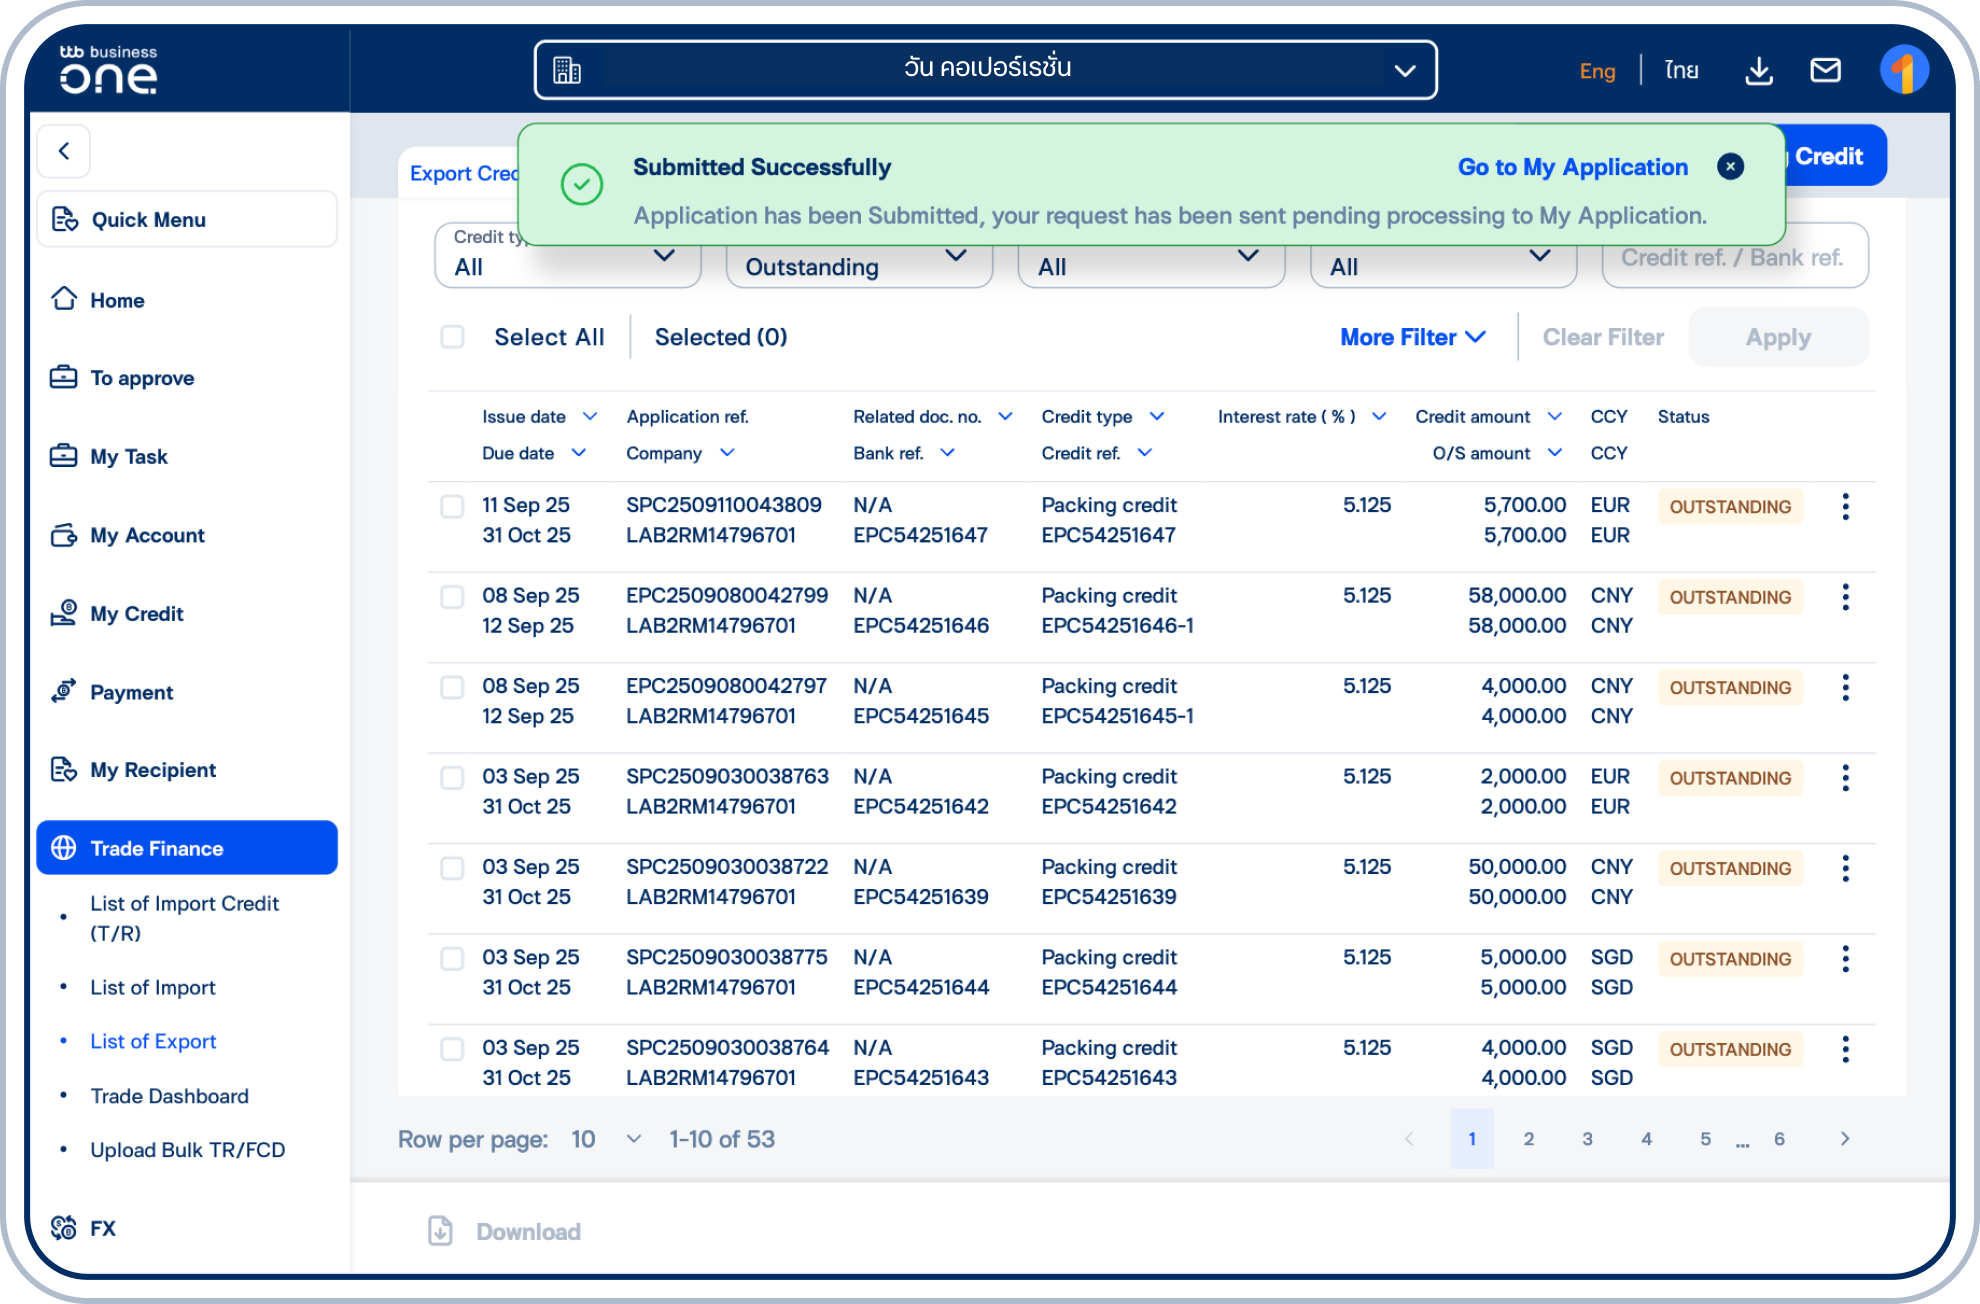The height and width of the screenshot is (1304, 1980).
Task: Collapse sidebar with back arrow icon
Action: tap(64, 151)
